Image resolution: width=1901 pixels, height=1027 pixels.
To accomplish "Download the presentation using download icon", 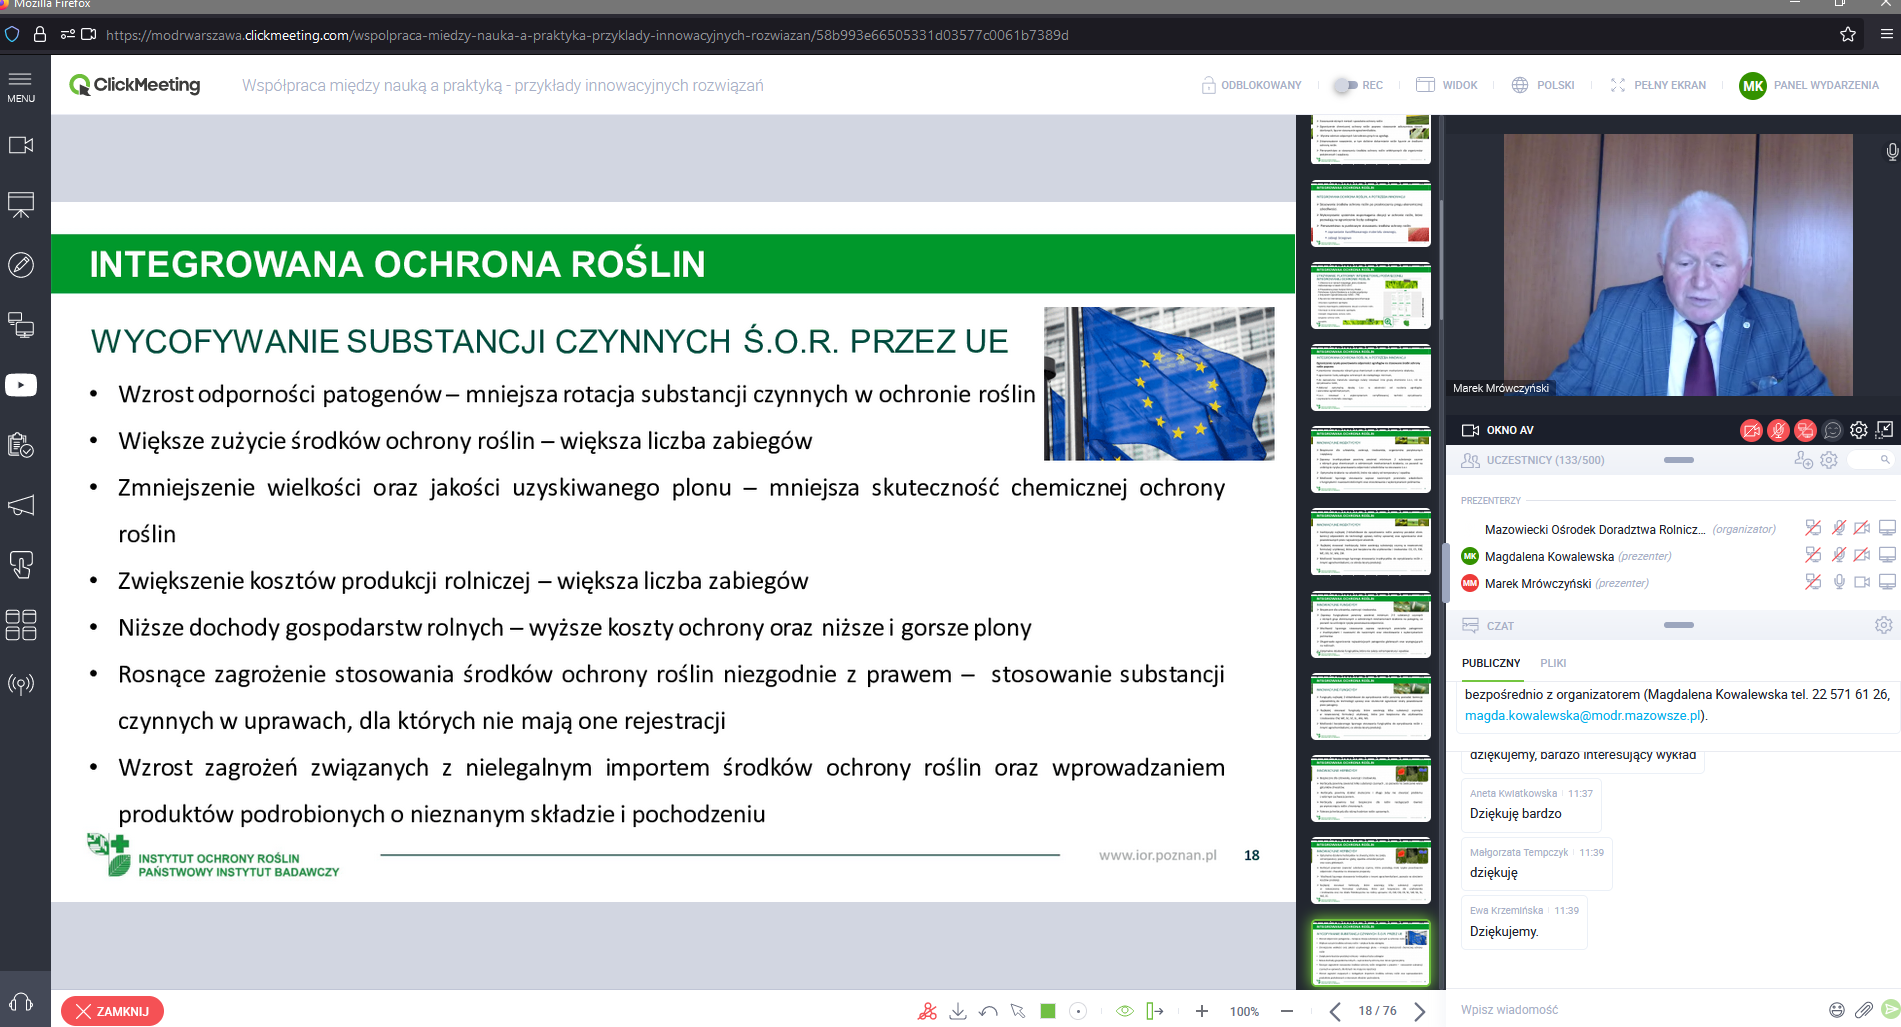I will [958, 1011].
